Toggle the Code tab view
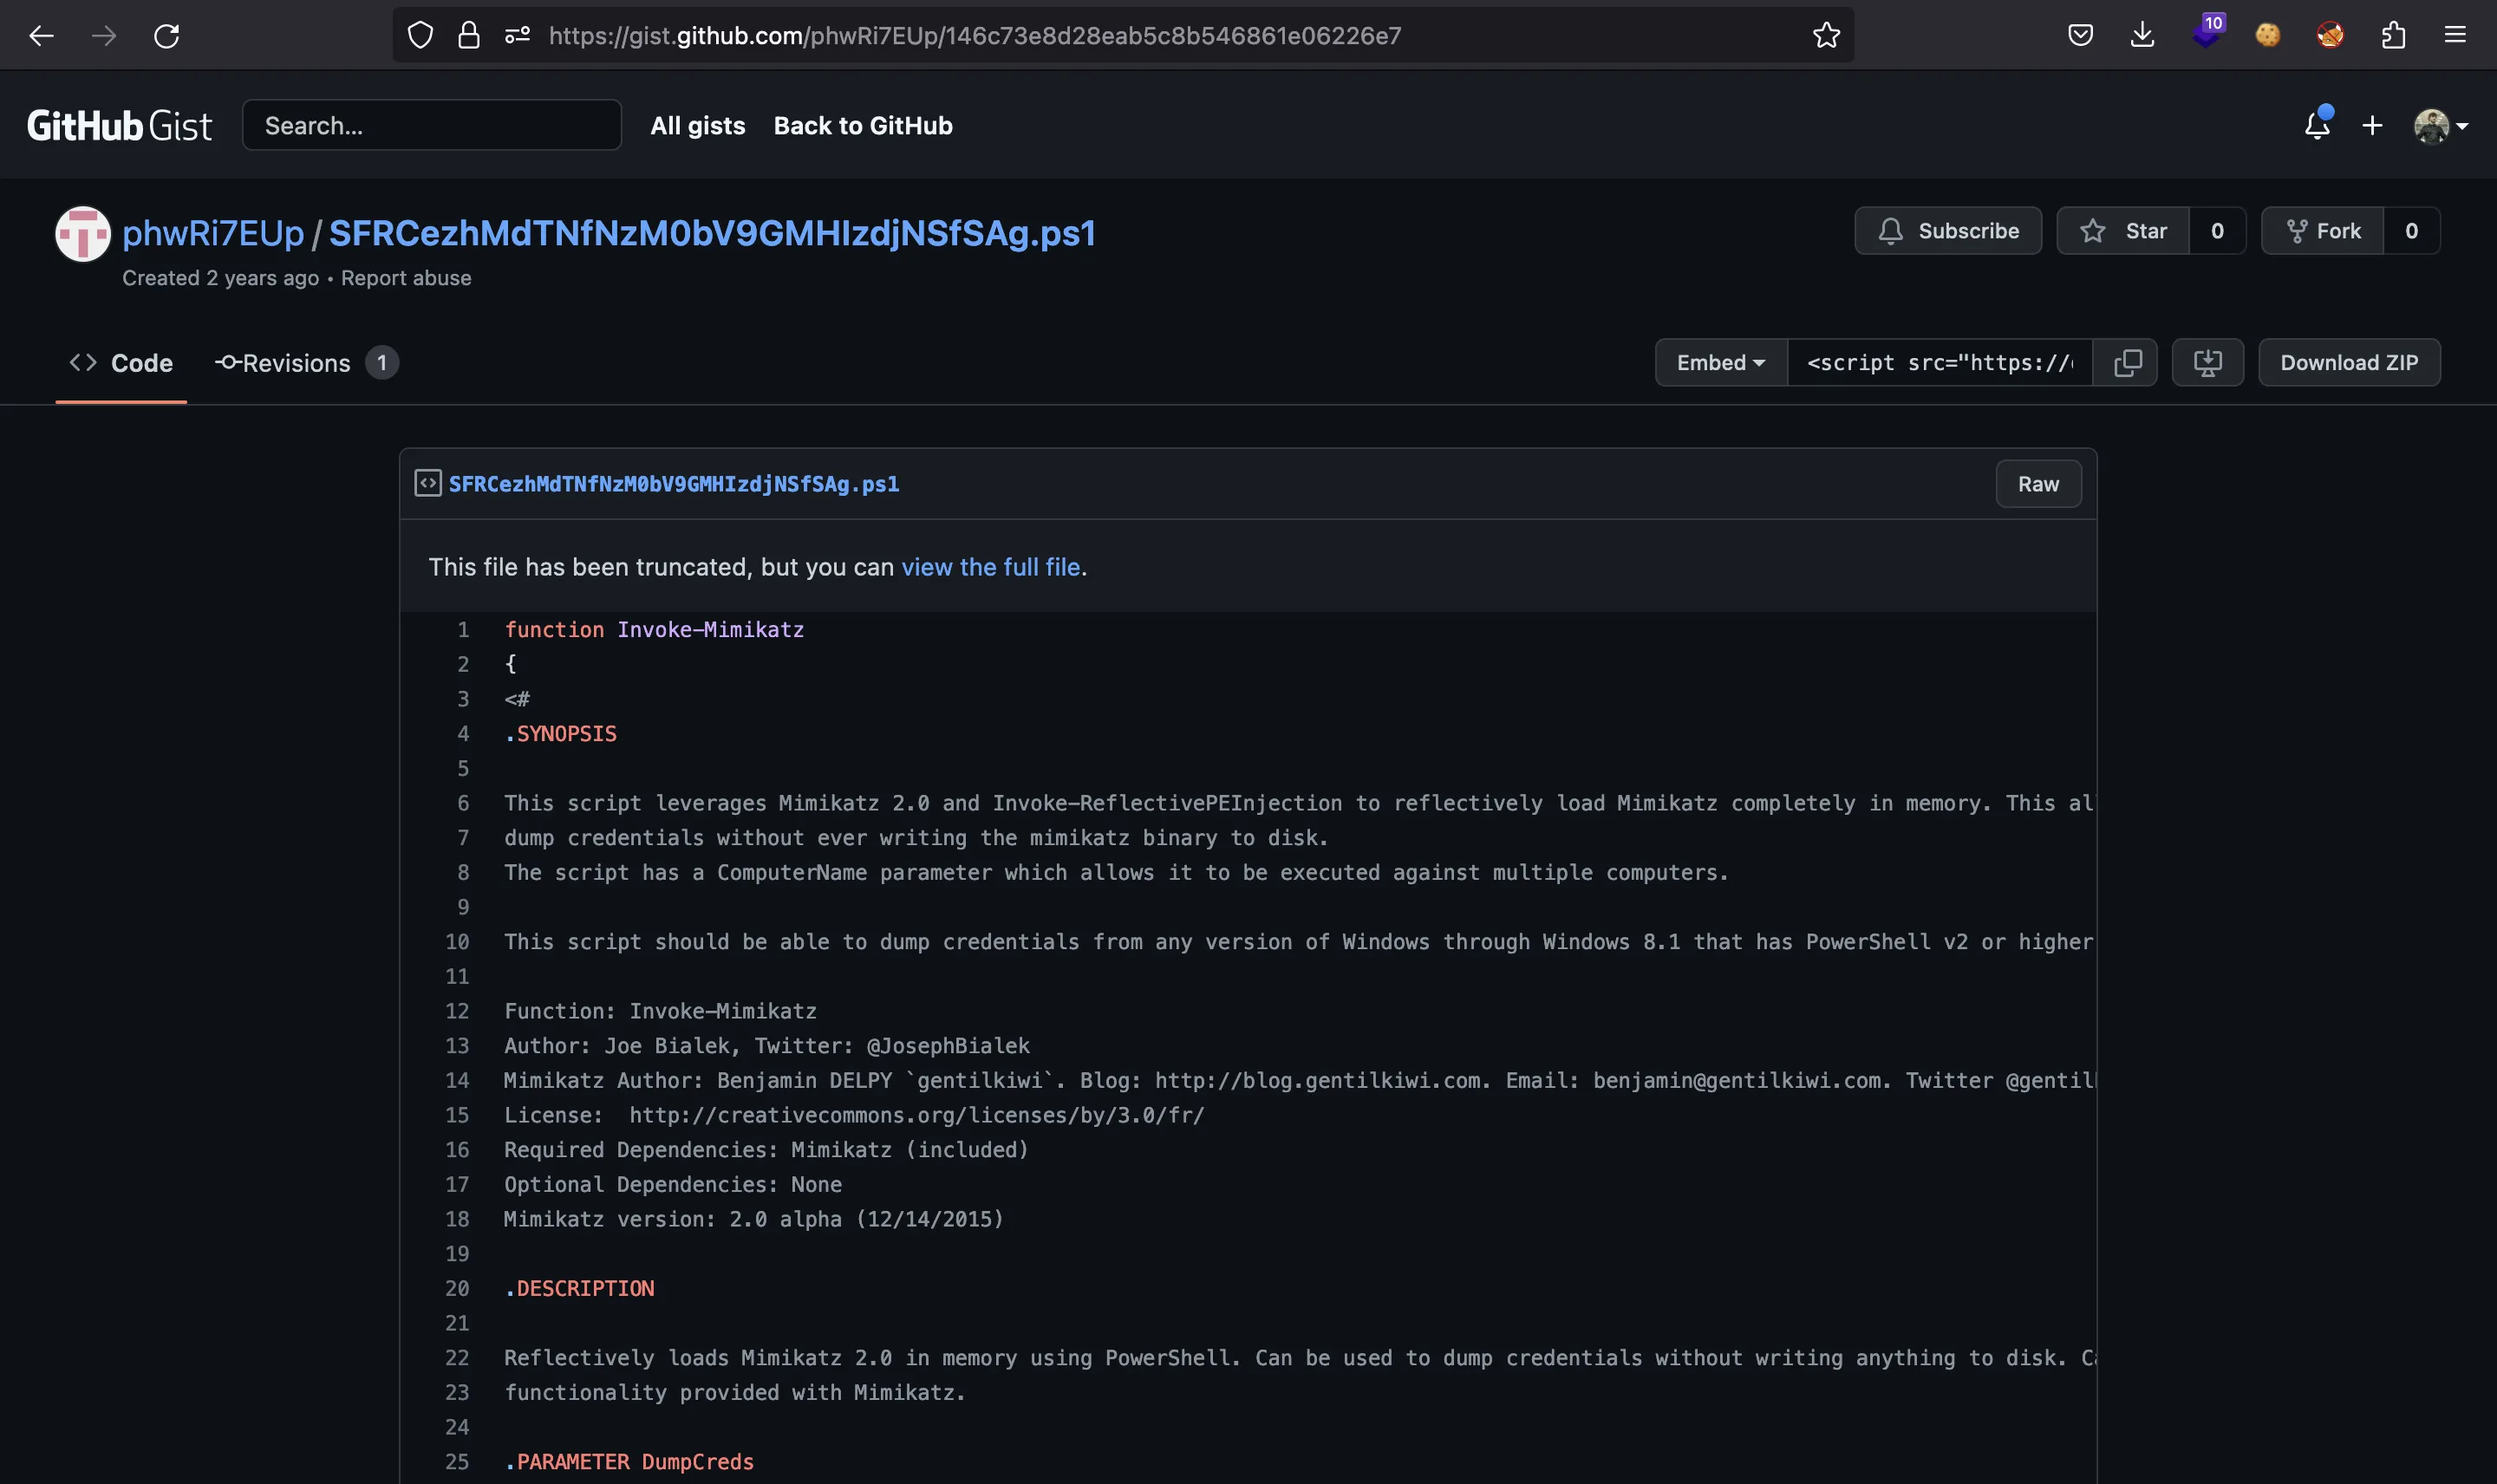 coord(121,362)
